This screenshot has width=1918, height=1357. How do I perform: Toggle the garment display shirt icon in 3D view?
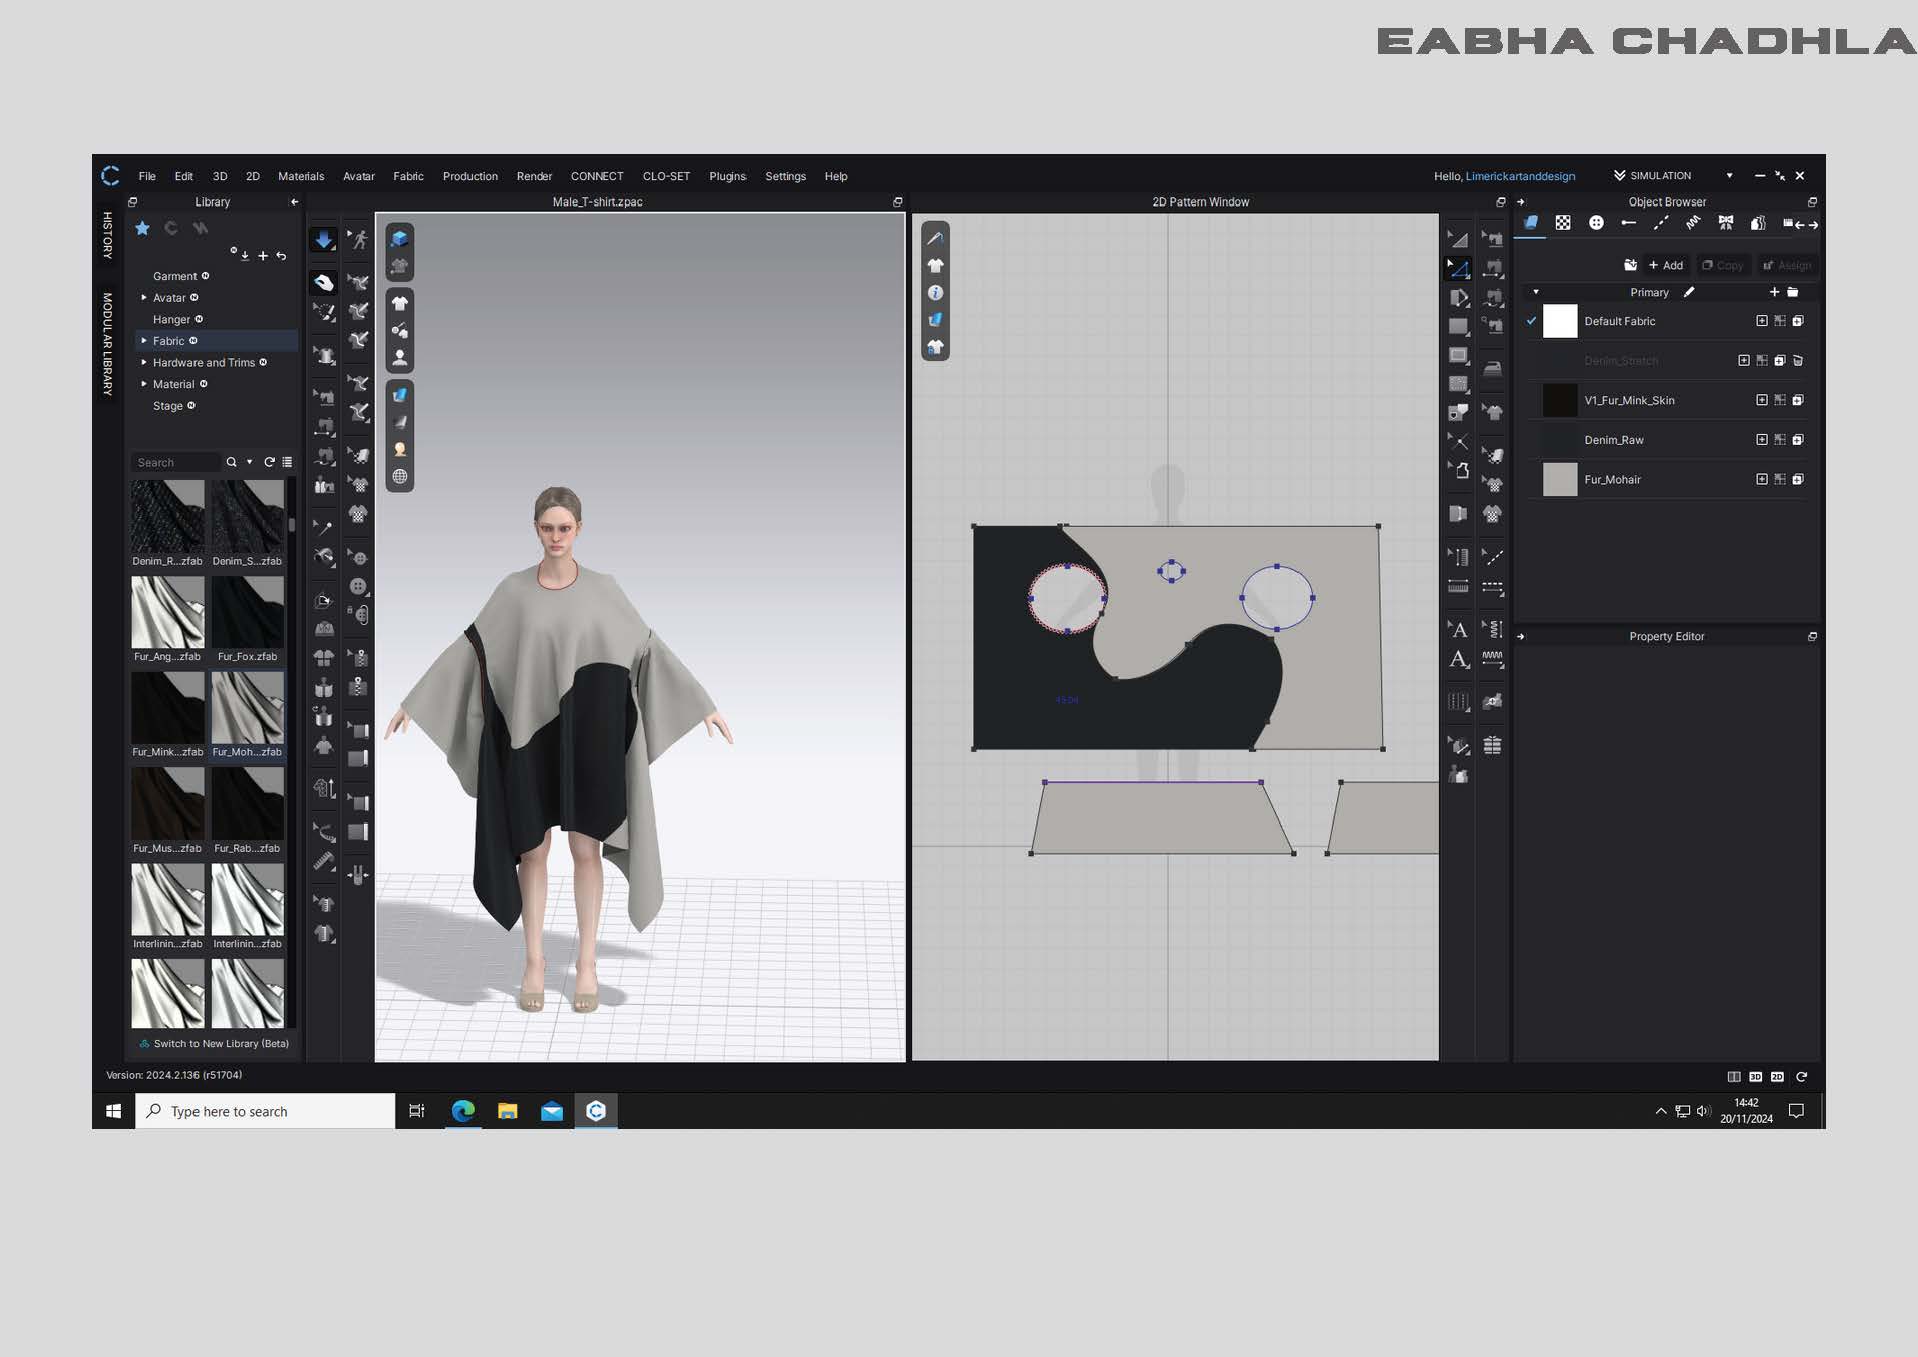click(x=400, y=303)
